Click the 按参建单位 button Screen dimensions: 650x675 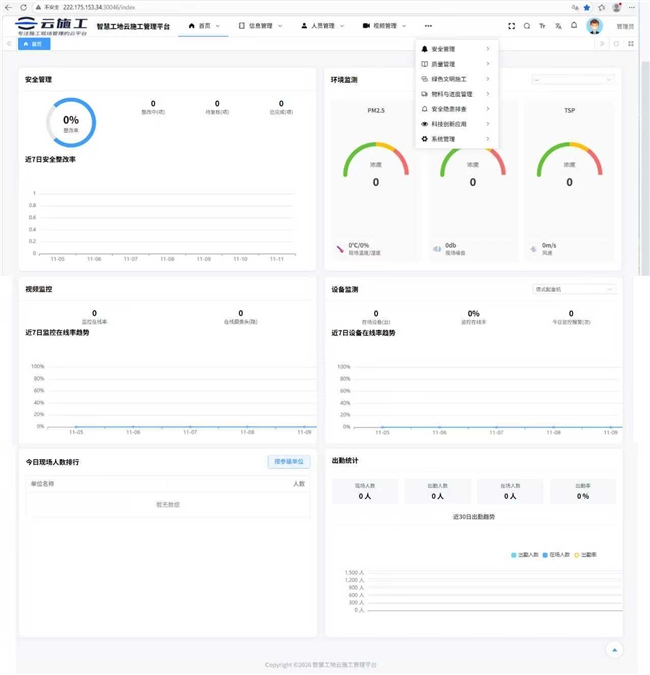289,461
